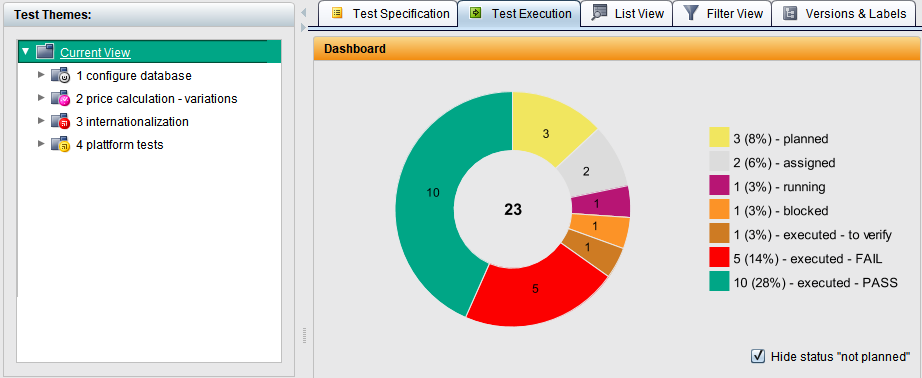
Task: Expand the 3 internationalization node
Action: [x=41, y=121]
